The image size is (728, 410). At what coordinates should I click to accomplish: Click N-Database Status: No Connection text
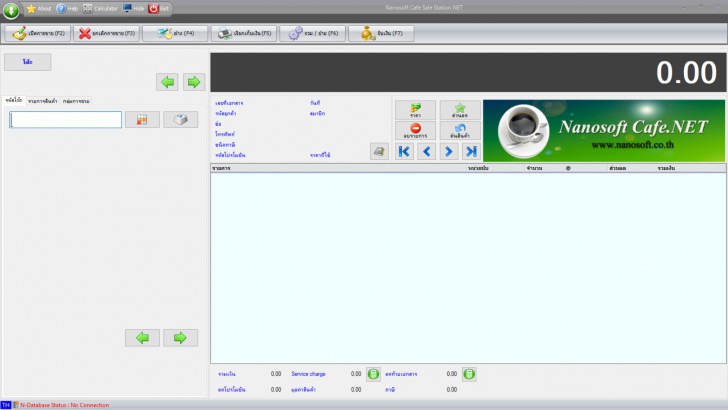[65, 405]
